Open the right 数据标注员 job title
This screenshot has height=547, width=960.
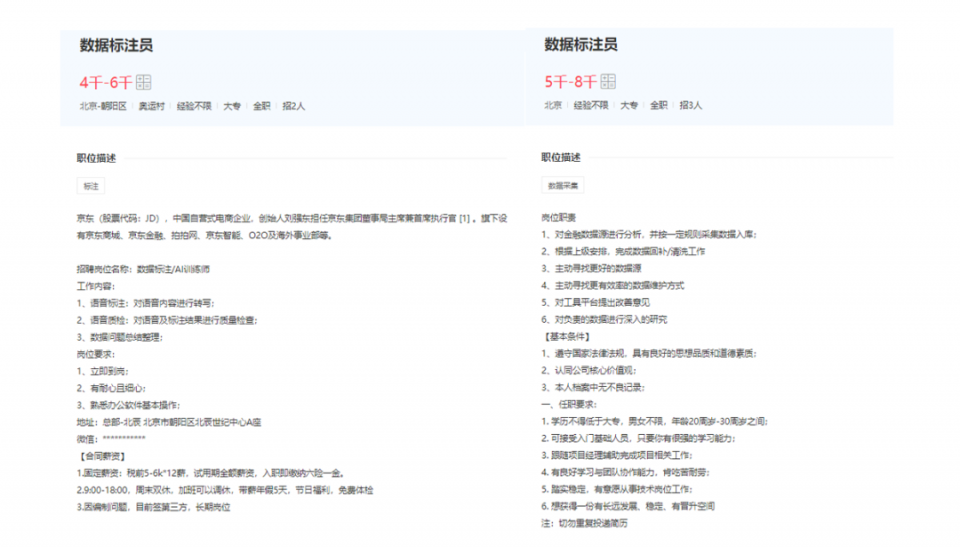pos(581,45)
